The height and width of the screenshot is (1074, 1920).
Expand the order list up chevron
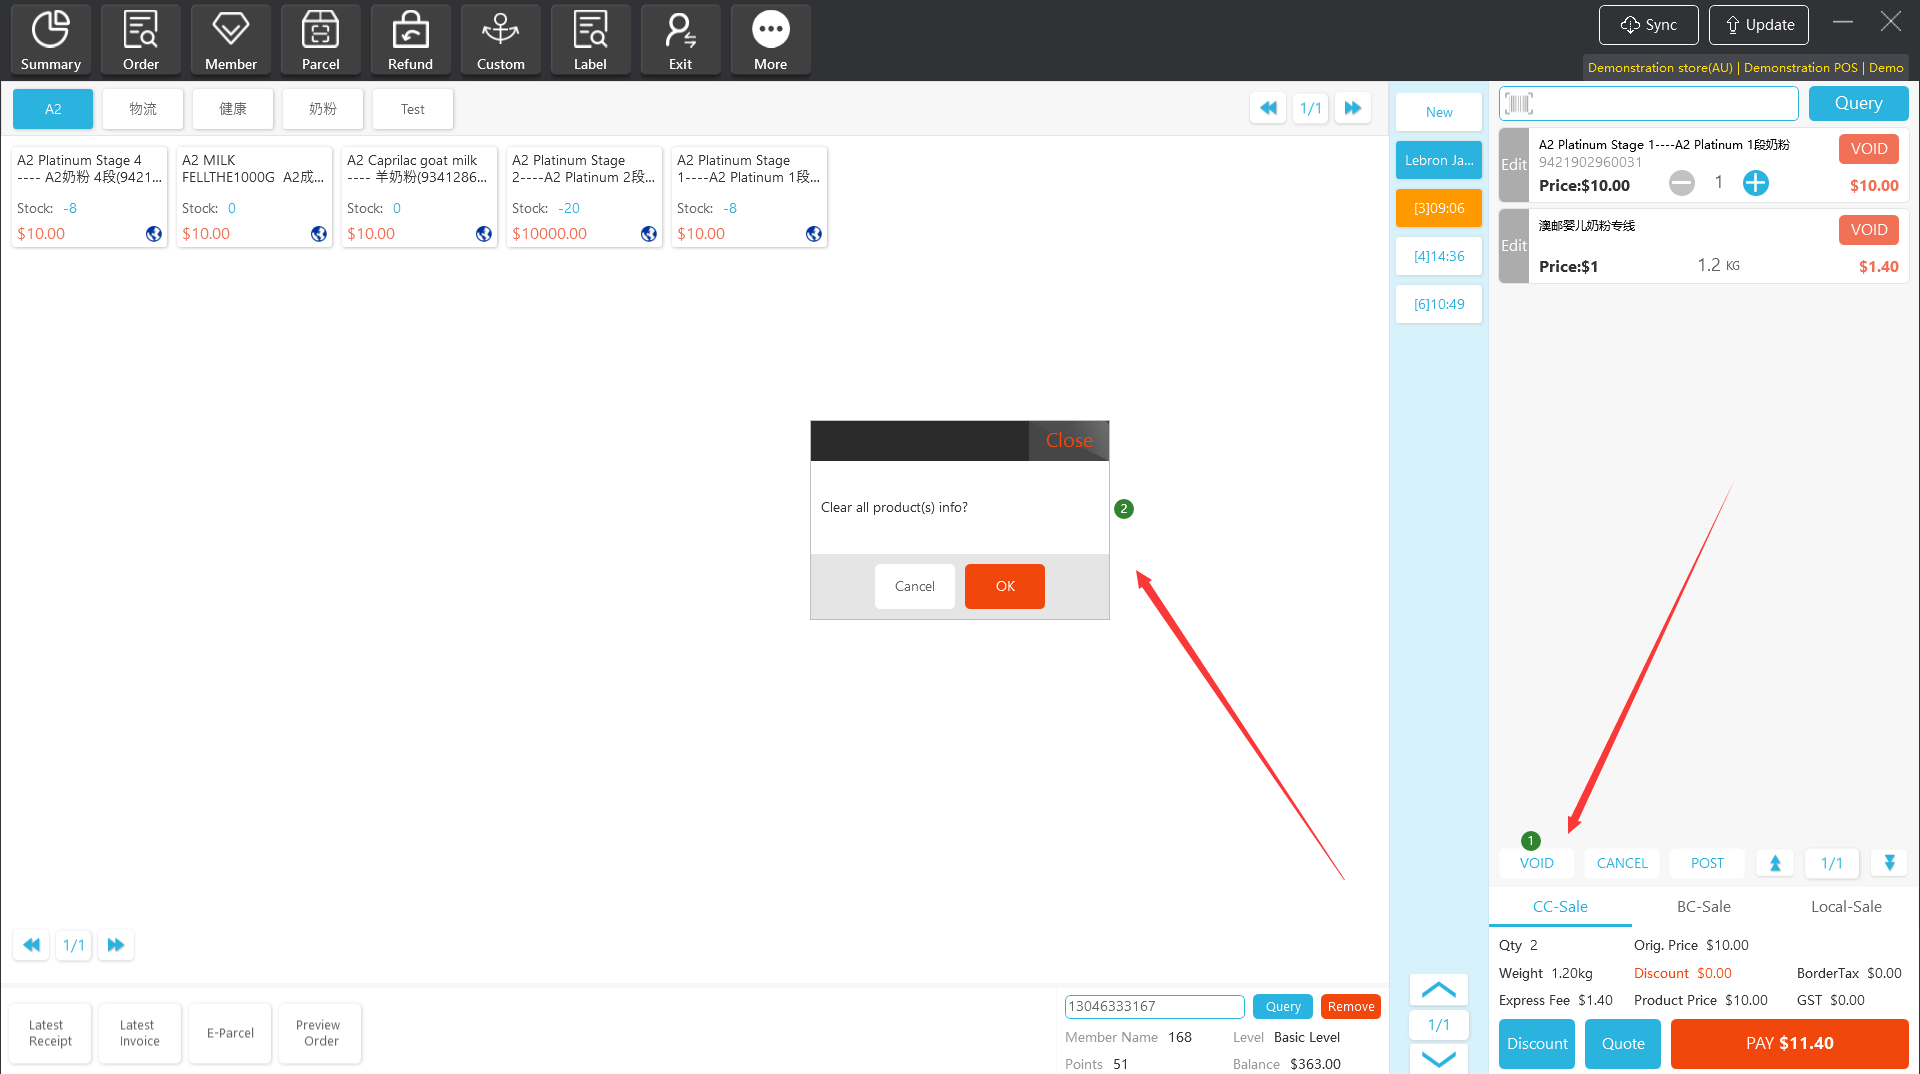pyautogui.click(x=1438, y=990)
